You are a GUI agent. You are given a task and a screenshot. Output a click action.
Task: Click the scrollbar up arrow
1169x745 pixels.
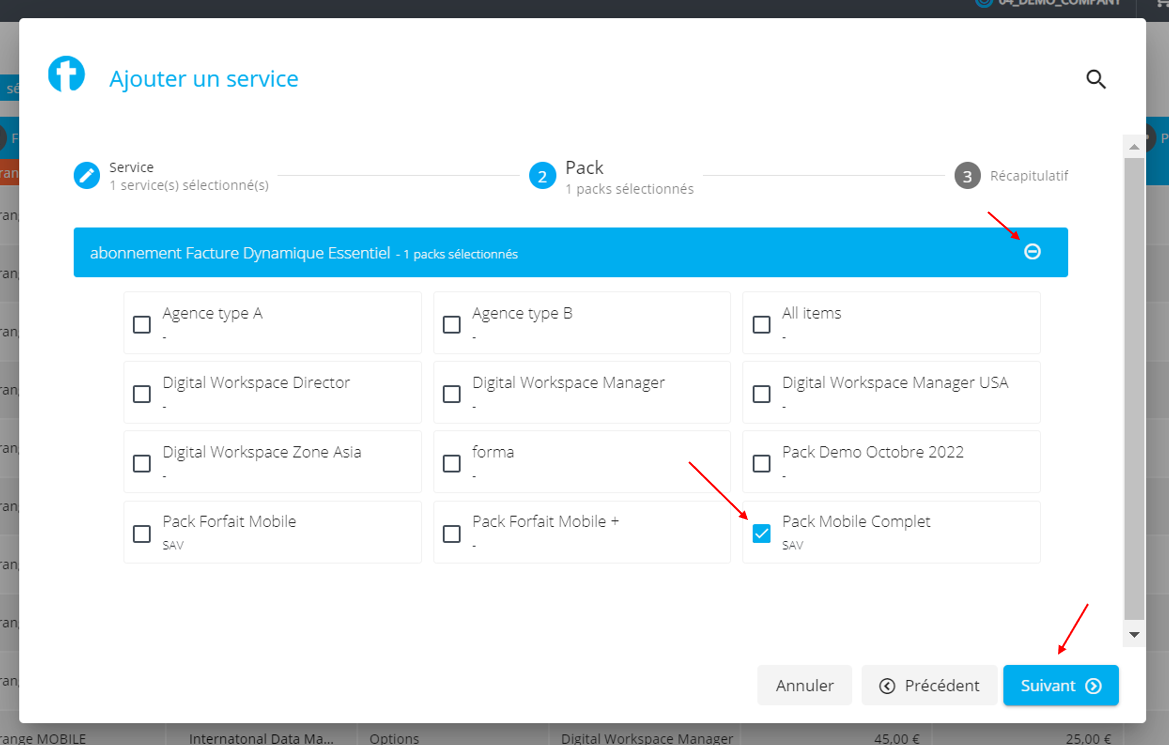click(1134, 147)
